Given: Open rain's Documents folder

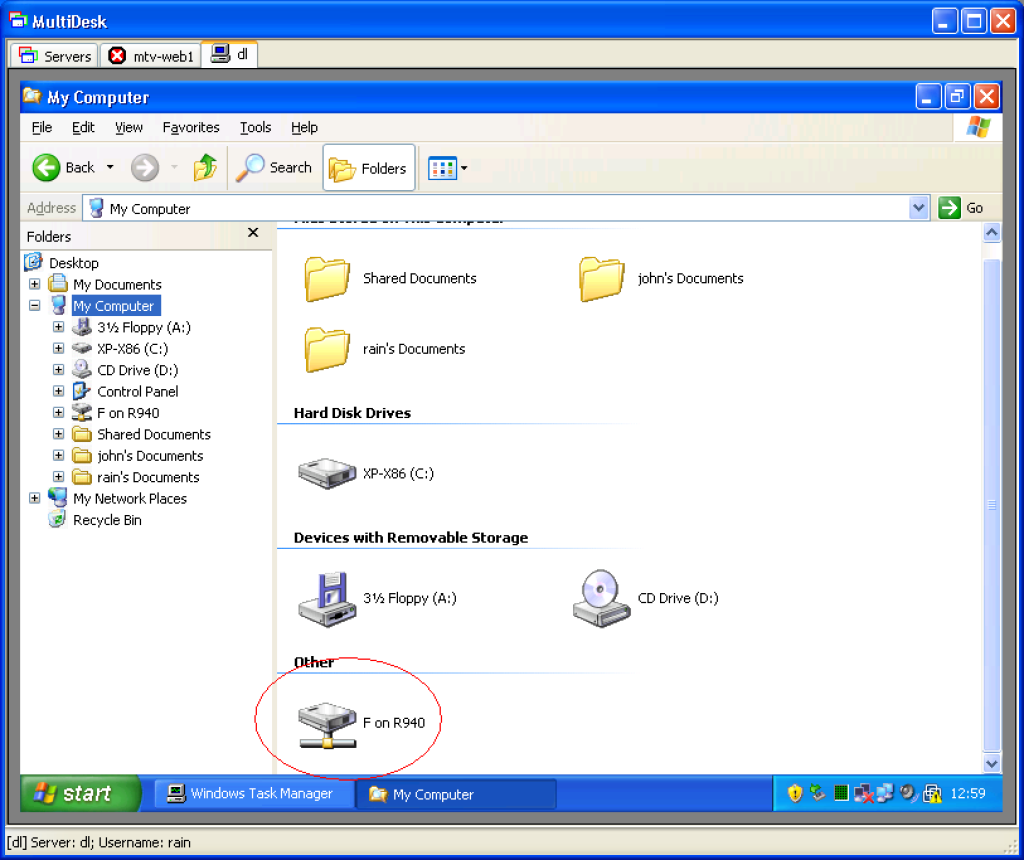Looking at the screenshot, I should click(x=327, y=348).
